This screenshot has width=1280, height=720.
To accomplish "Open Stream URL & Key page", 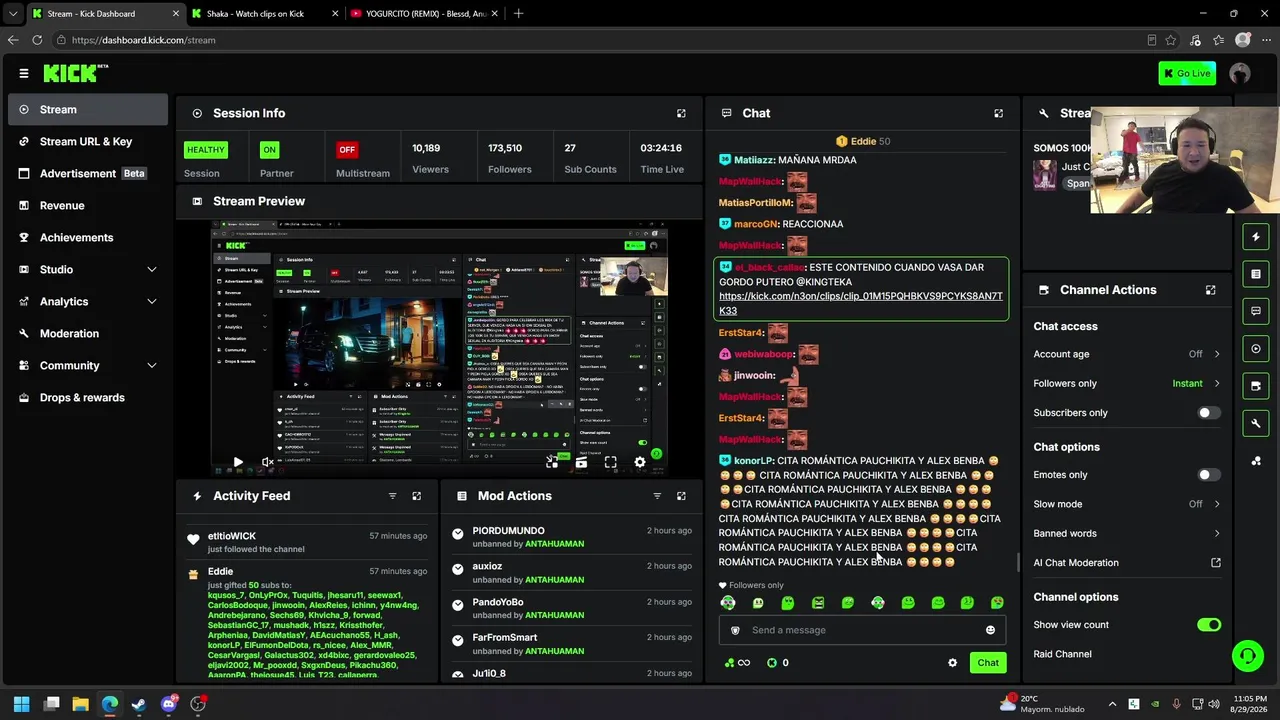I will point(88,142).
